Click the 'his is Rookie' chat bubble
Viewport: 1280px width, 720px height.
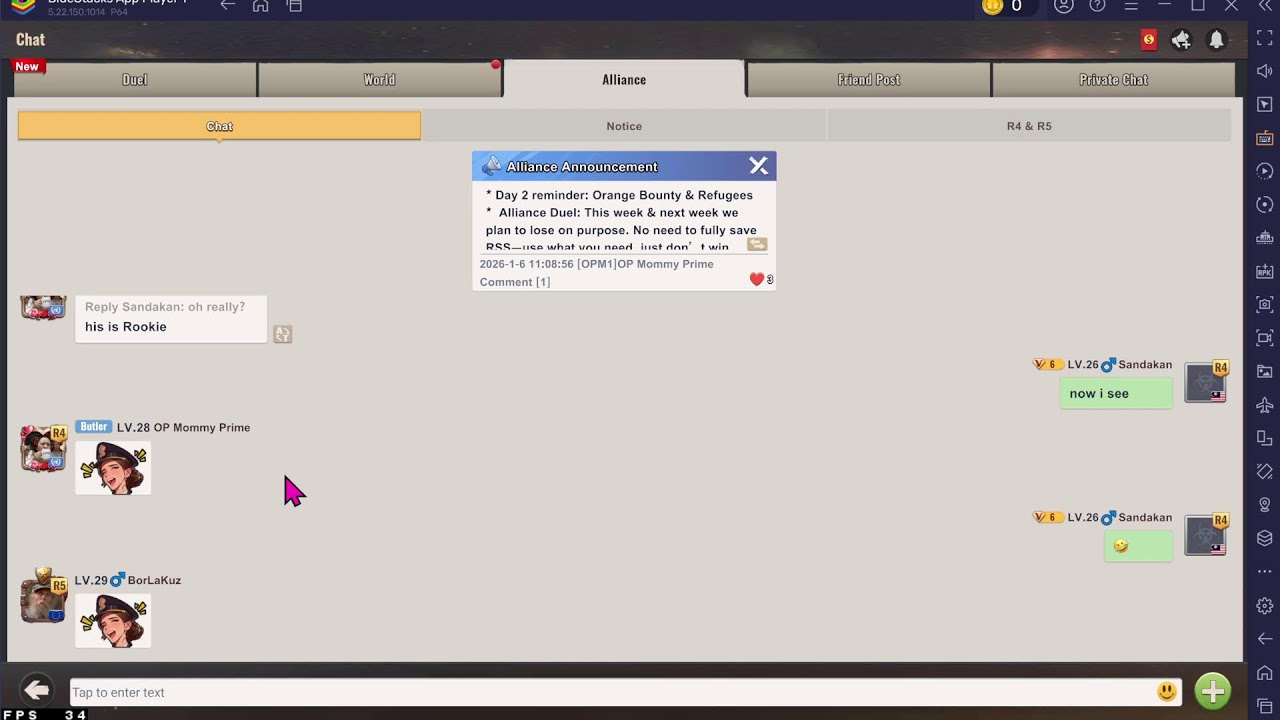click(x=171, y=319)
